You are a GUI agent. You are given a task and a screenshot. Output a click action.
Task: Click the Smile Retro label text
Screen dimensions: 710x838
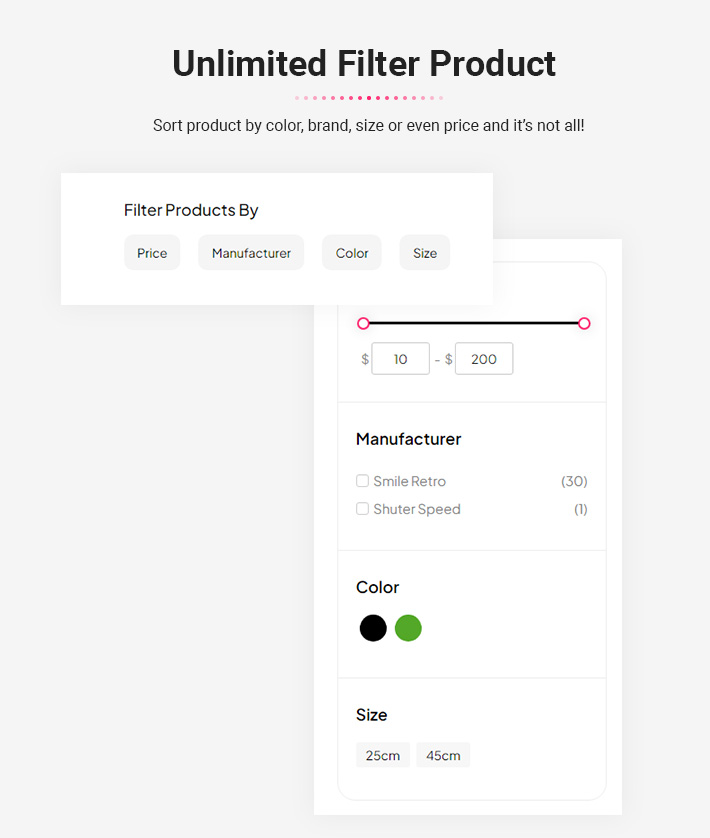pos(410,481)
